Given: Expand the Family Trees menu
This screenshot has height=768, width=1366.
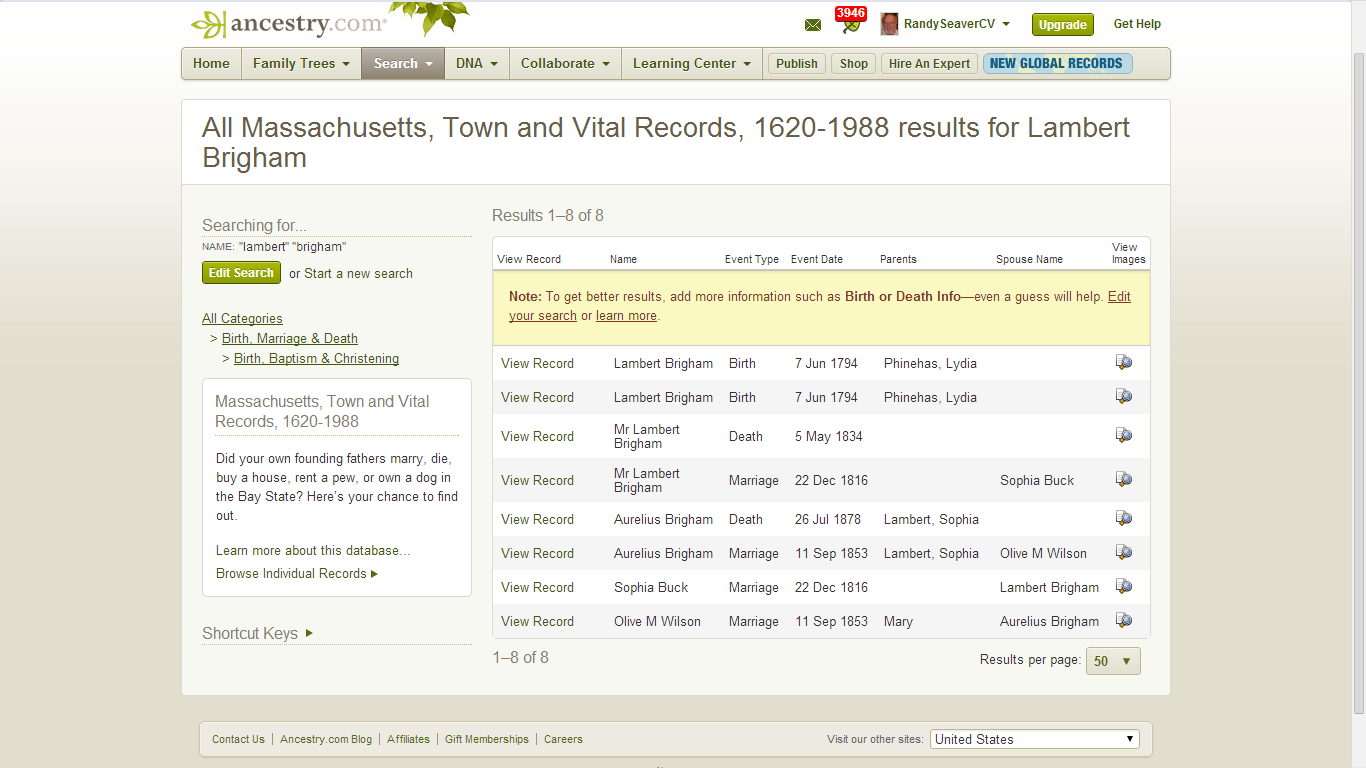Looking at the screenshot, I should 301,63.
